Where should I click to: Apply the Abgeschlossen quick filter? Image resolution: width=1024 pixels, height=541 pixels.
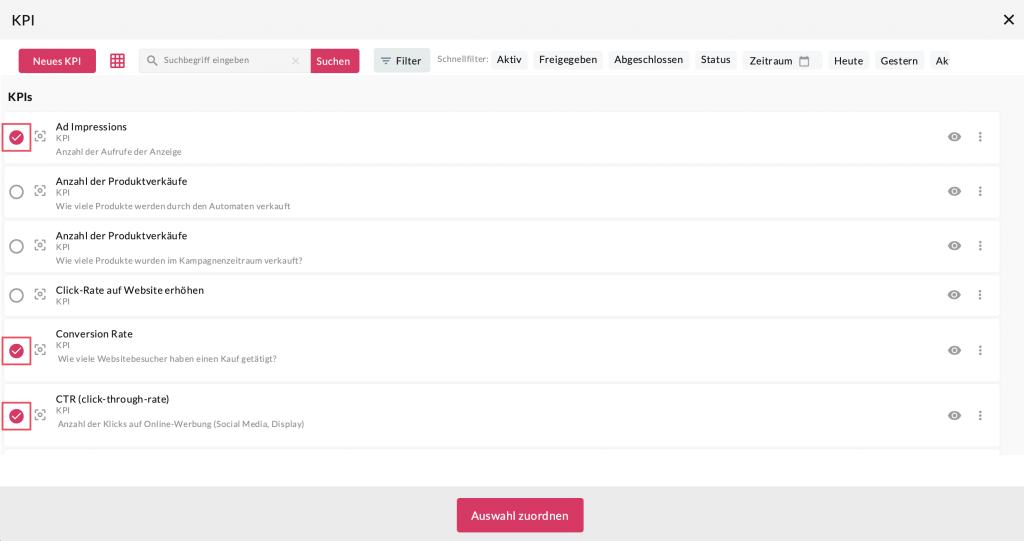(x=648, y=60)
